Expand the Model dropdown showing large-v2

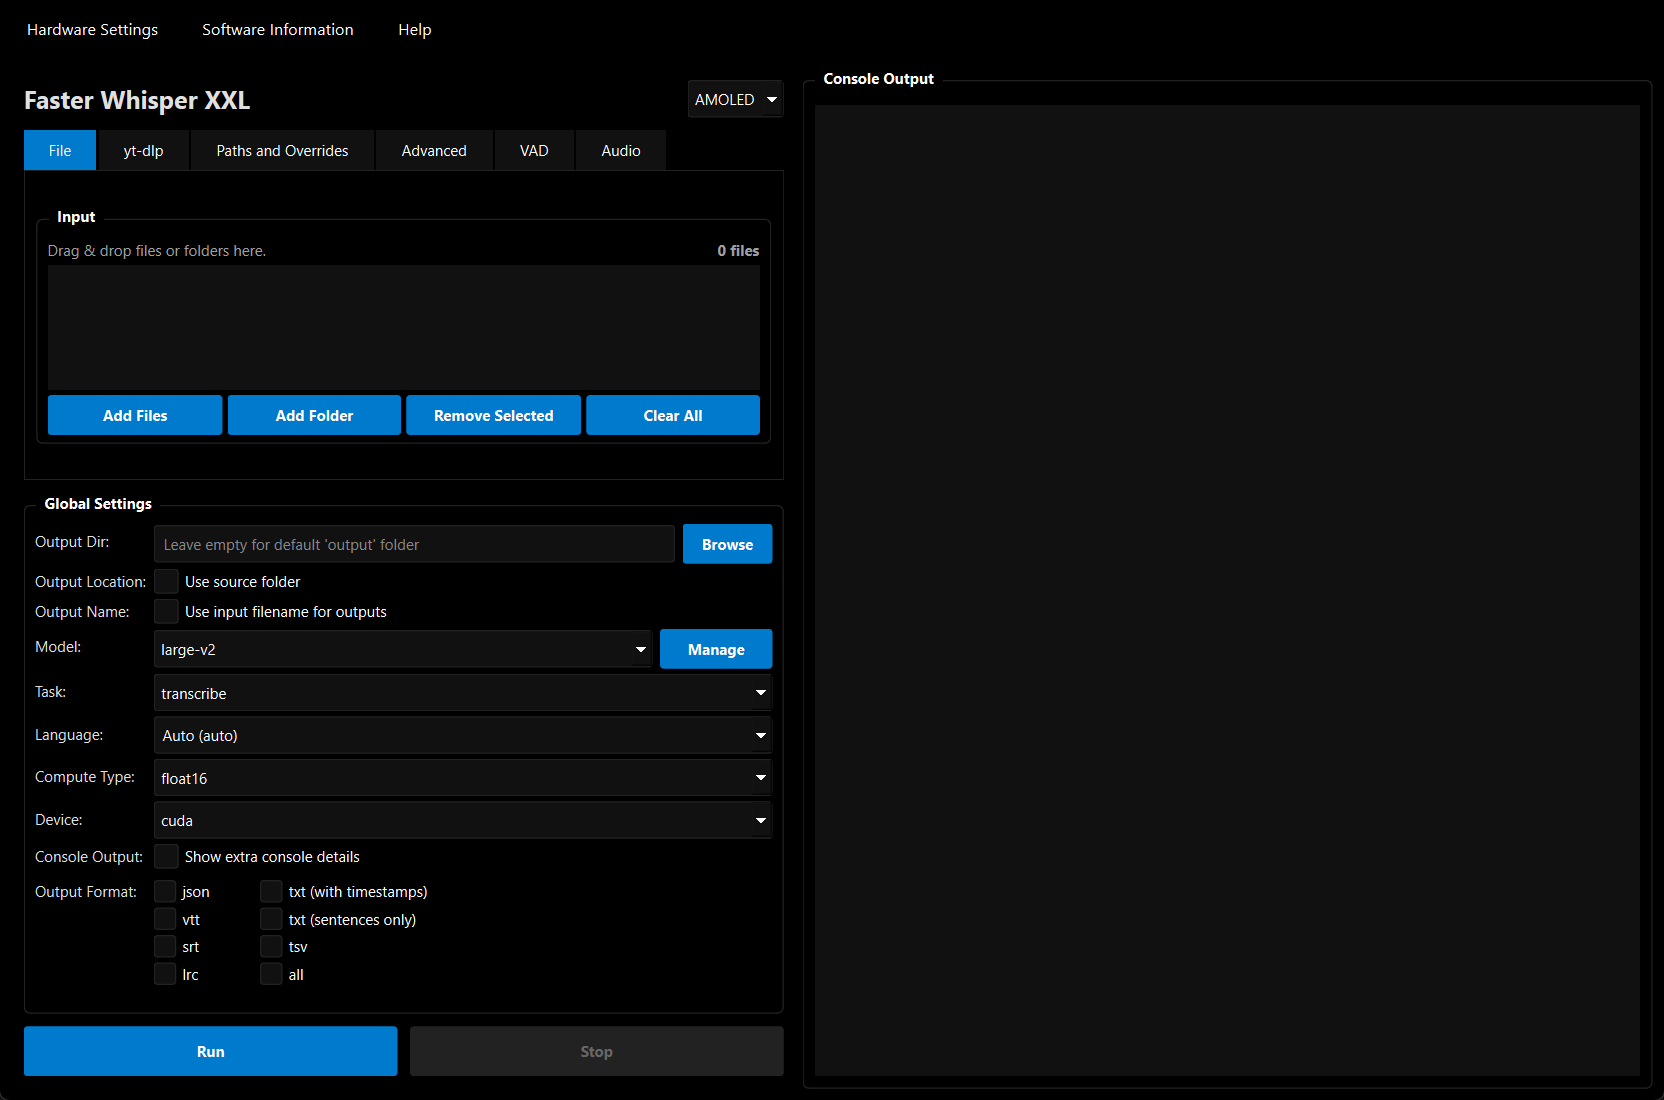point(403,650)
